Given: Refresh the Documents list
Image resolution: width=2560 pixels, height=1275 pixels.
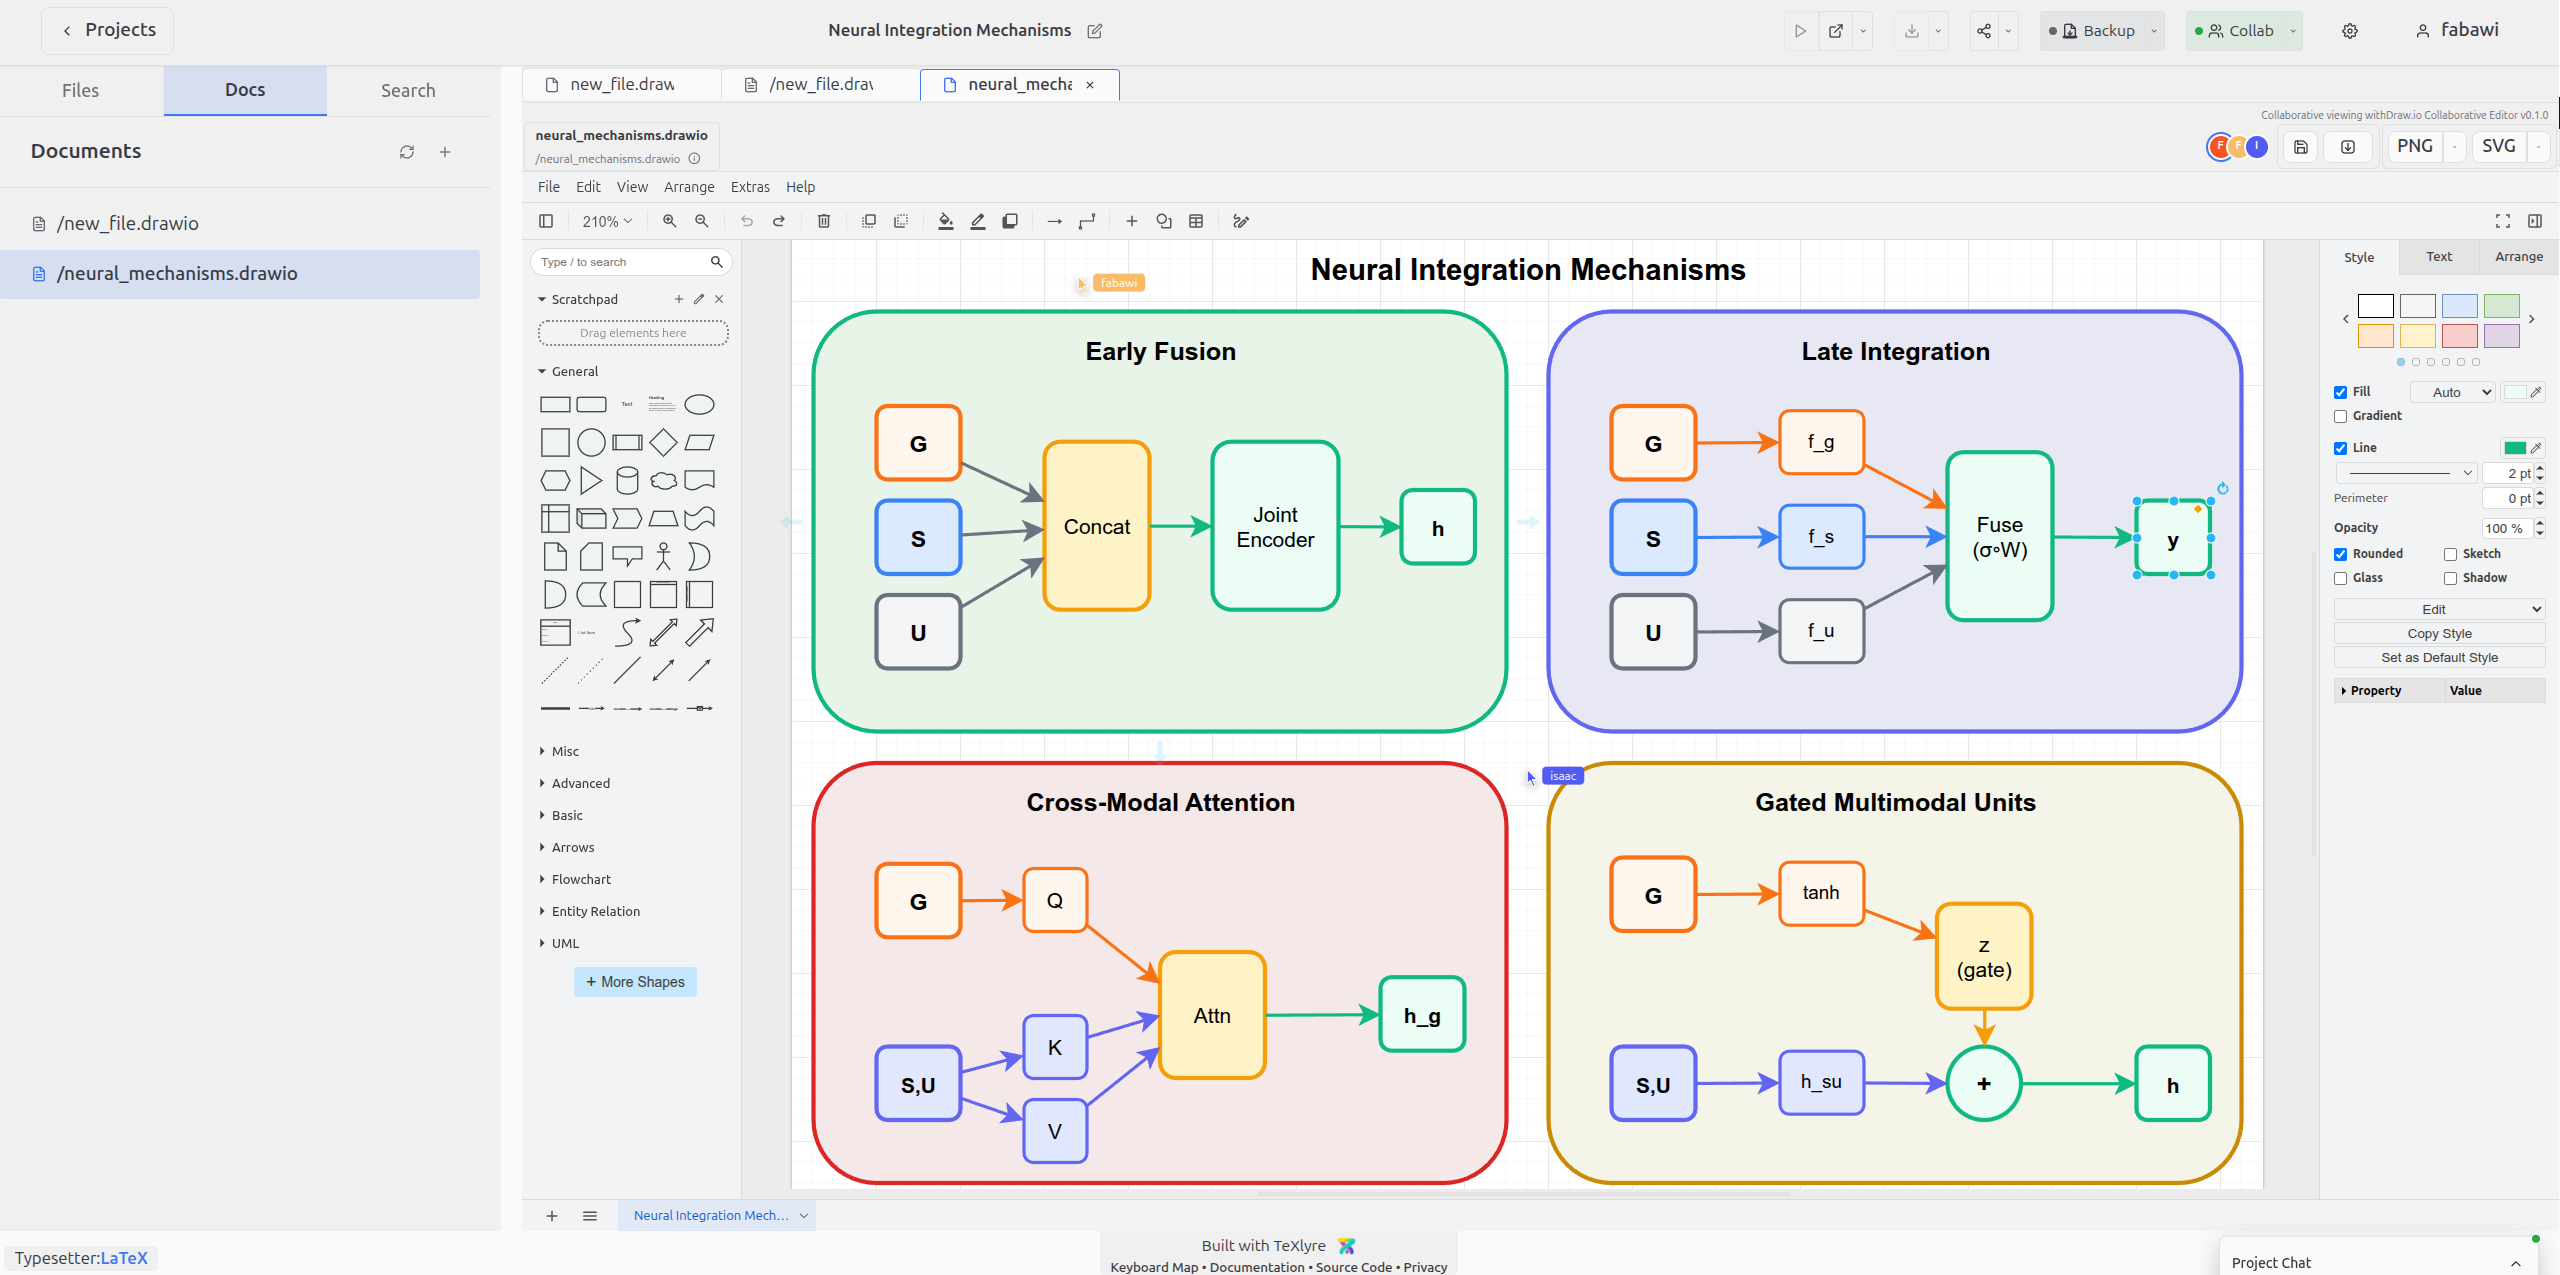Looking at the screenshot, I should coord(407,152).
